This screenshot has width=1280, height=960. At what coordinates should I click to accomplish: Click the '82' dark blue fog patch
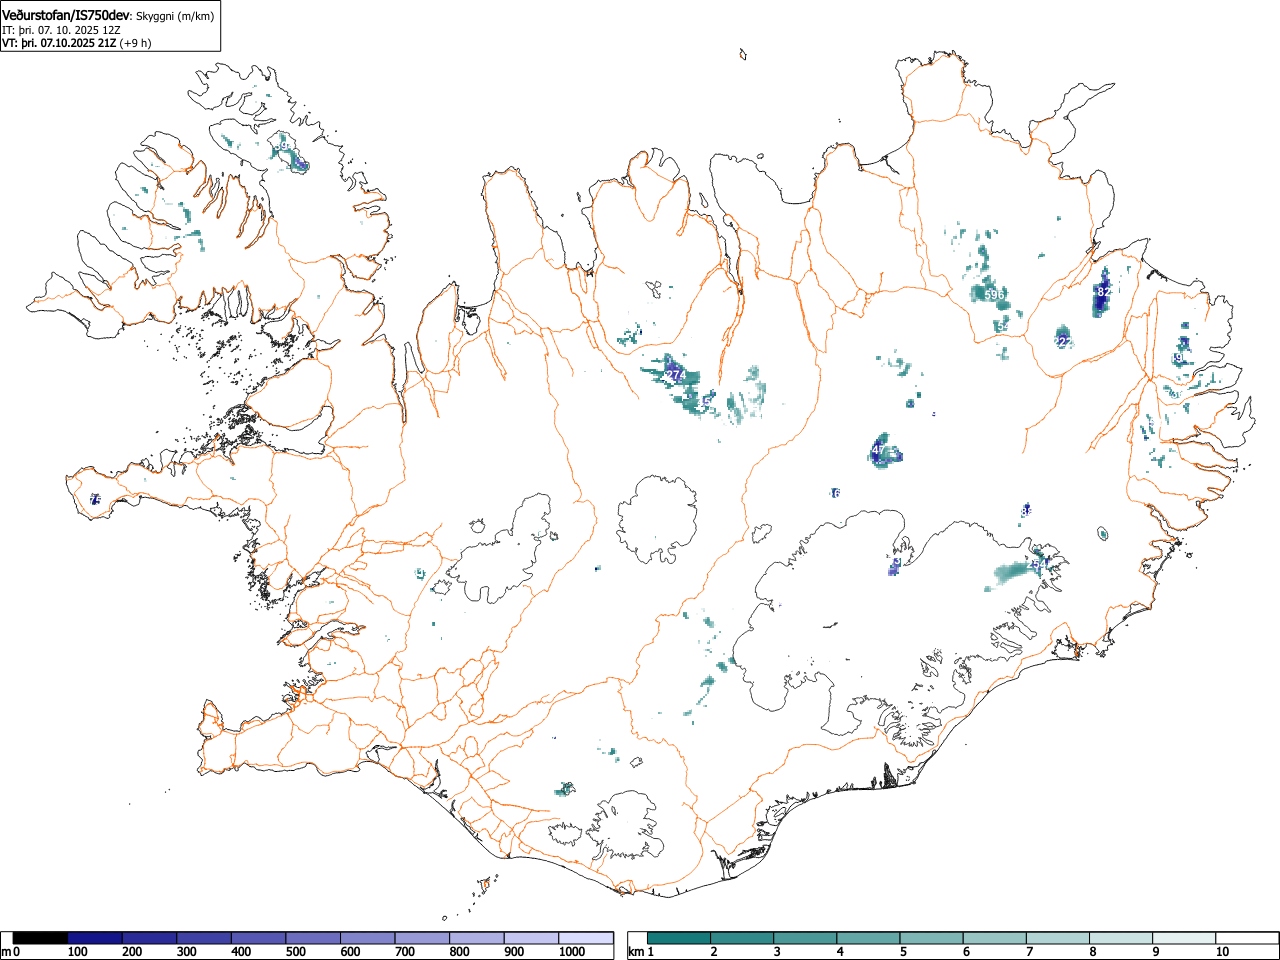(x=1104, y=291)
